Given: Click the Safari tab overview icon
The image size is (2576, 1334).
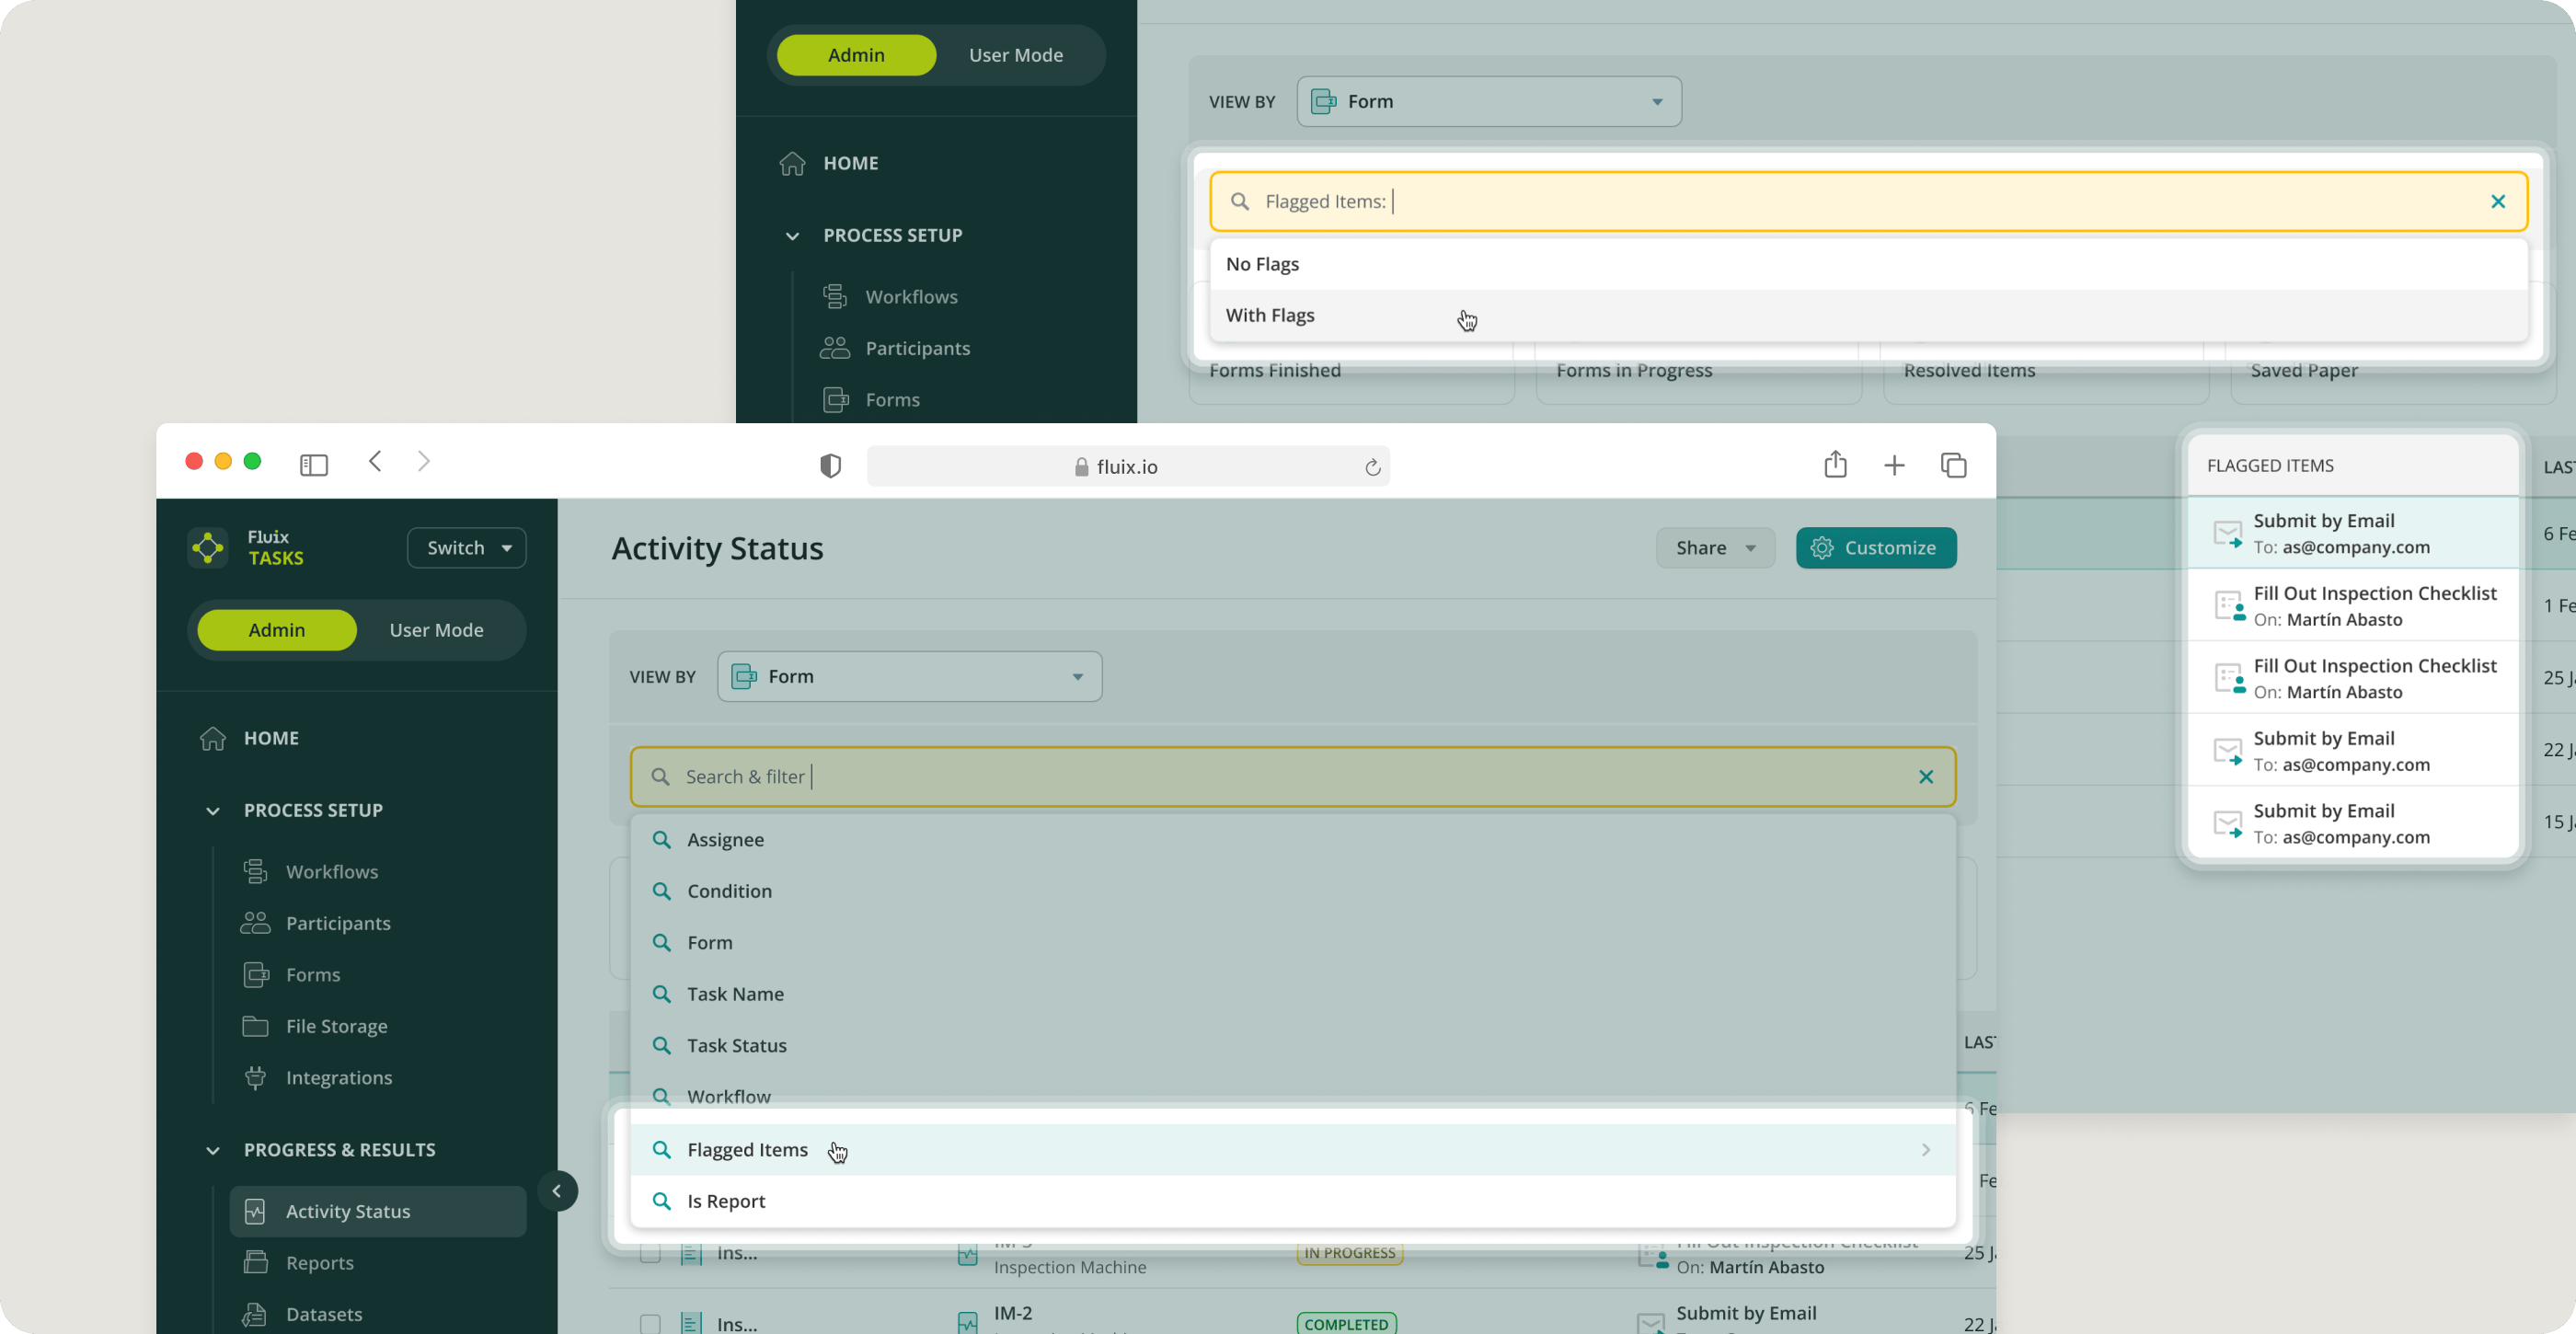Looking at the screenshot, I should tap(1953, 465).
